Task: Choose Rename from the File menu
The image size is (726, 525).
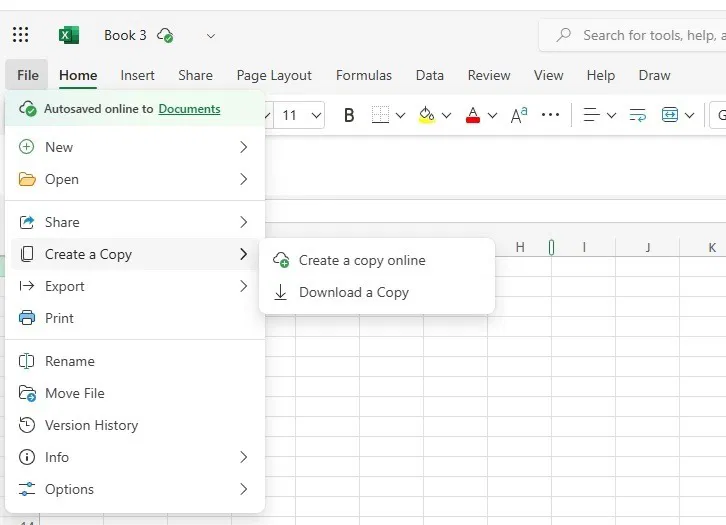Action: coord(134,361)
